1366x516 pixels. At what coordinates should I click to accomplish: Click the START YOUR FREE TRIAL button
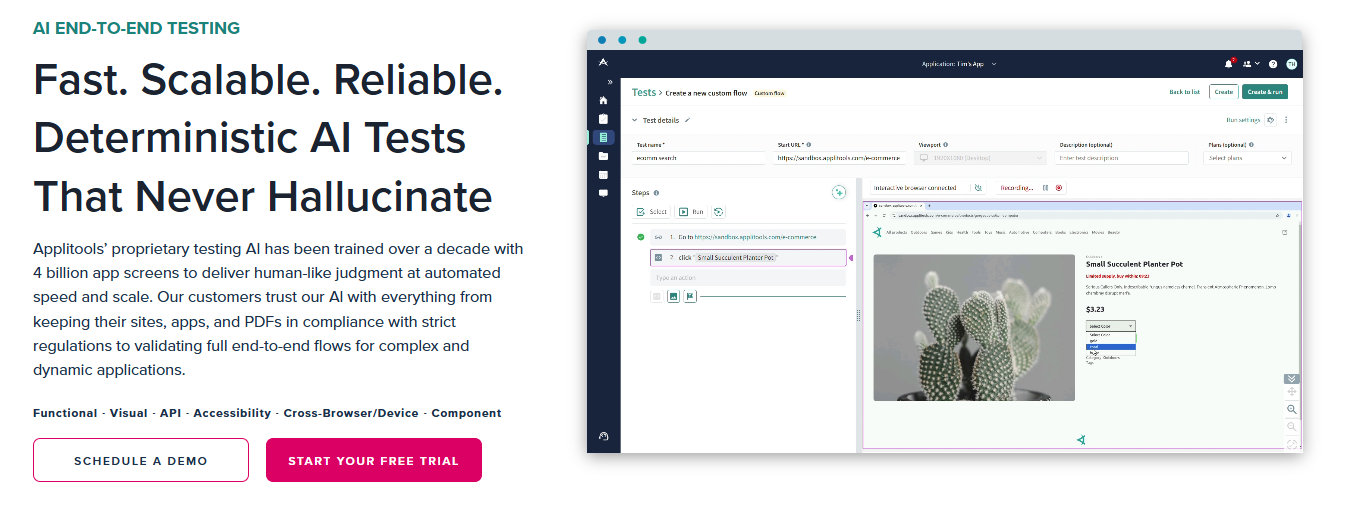[x=374, y=460]
